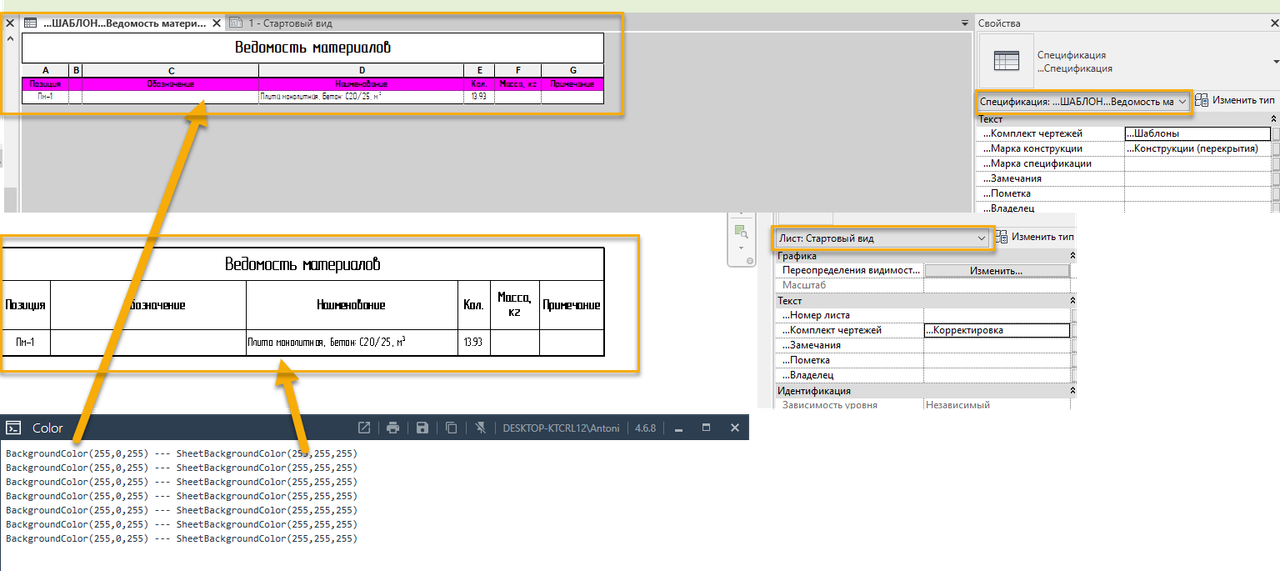
Task: Click Пм-1 cell in the schedule view
Action: (x=46, y=97)
